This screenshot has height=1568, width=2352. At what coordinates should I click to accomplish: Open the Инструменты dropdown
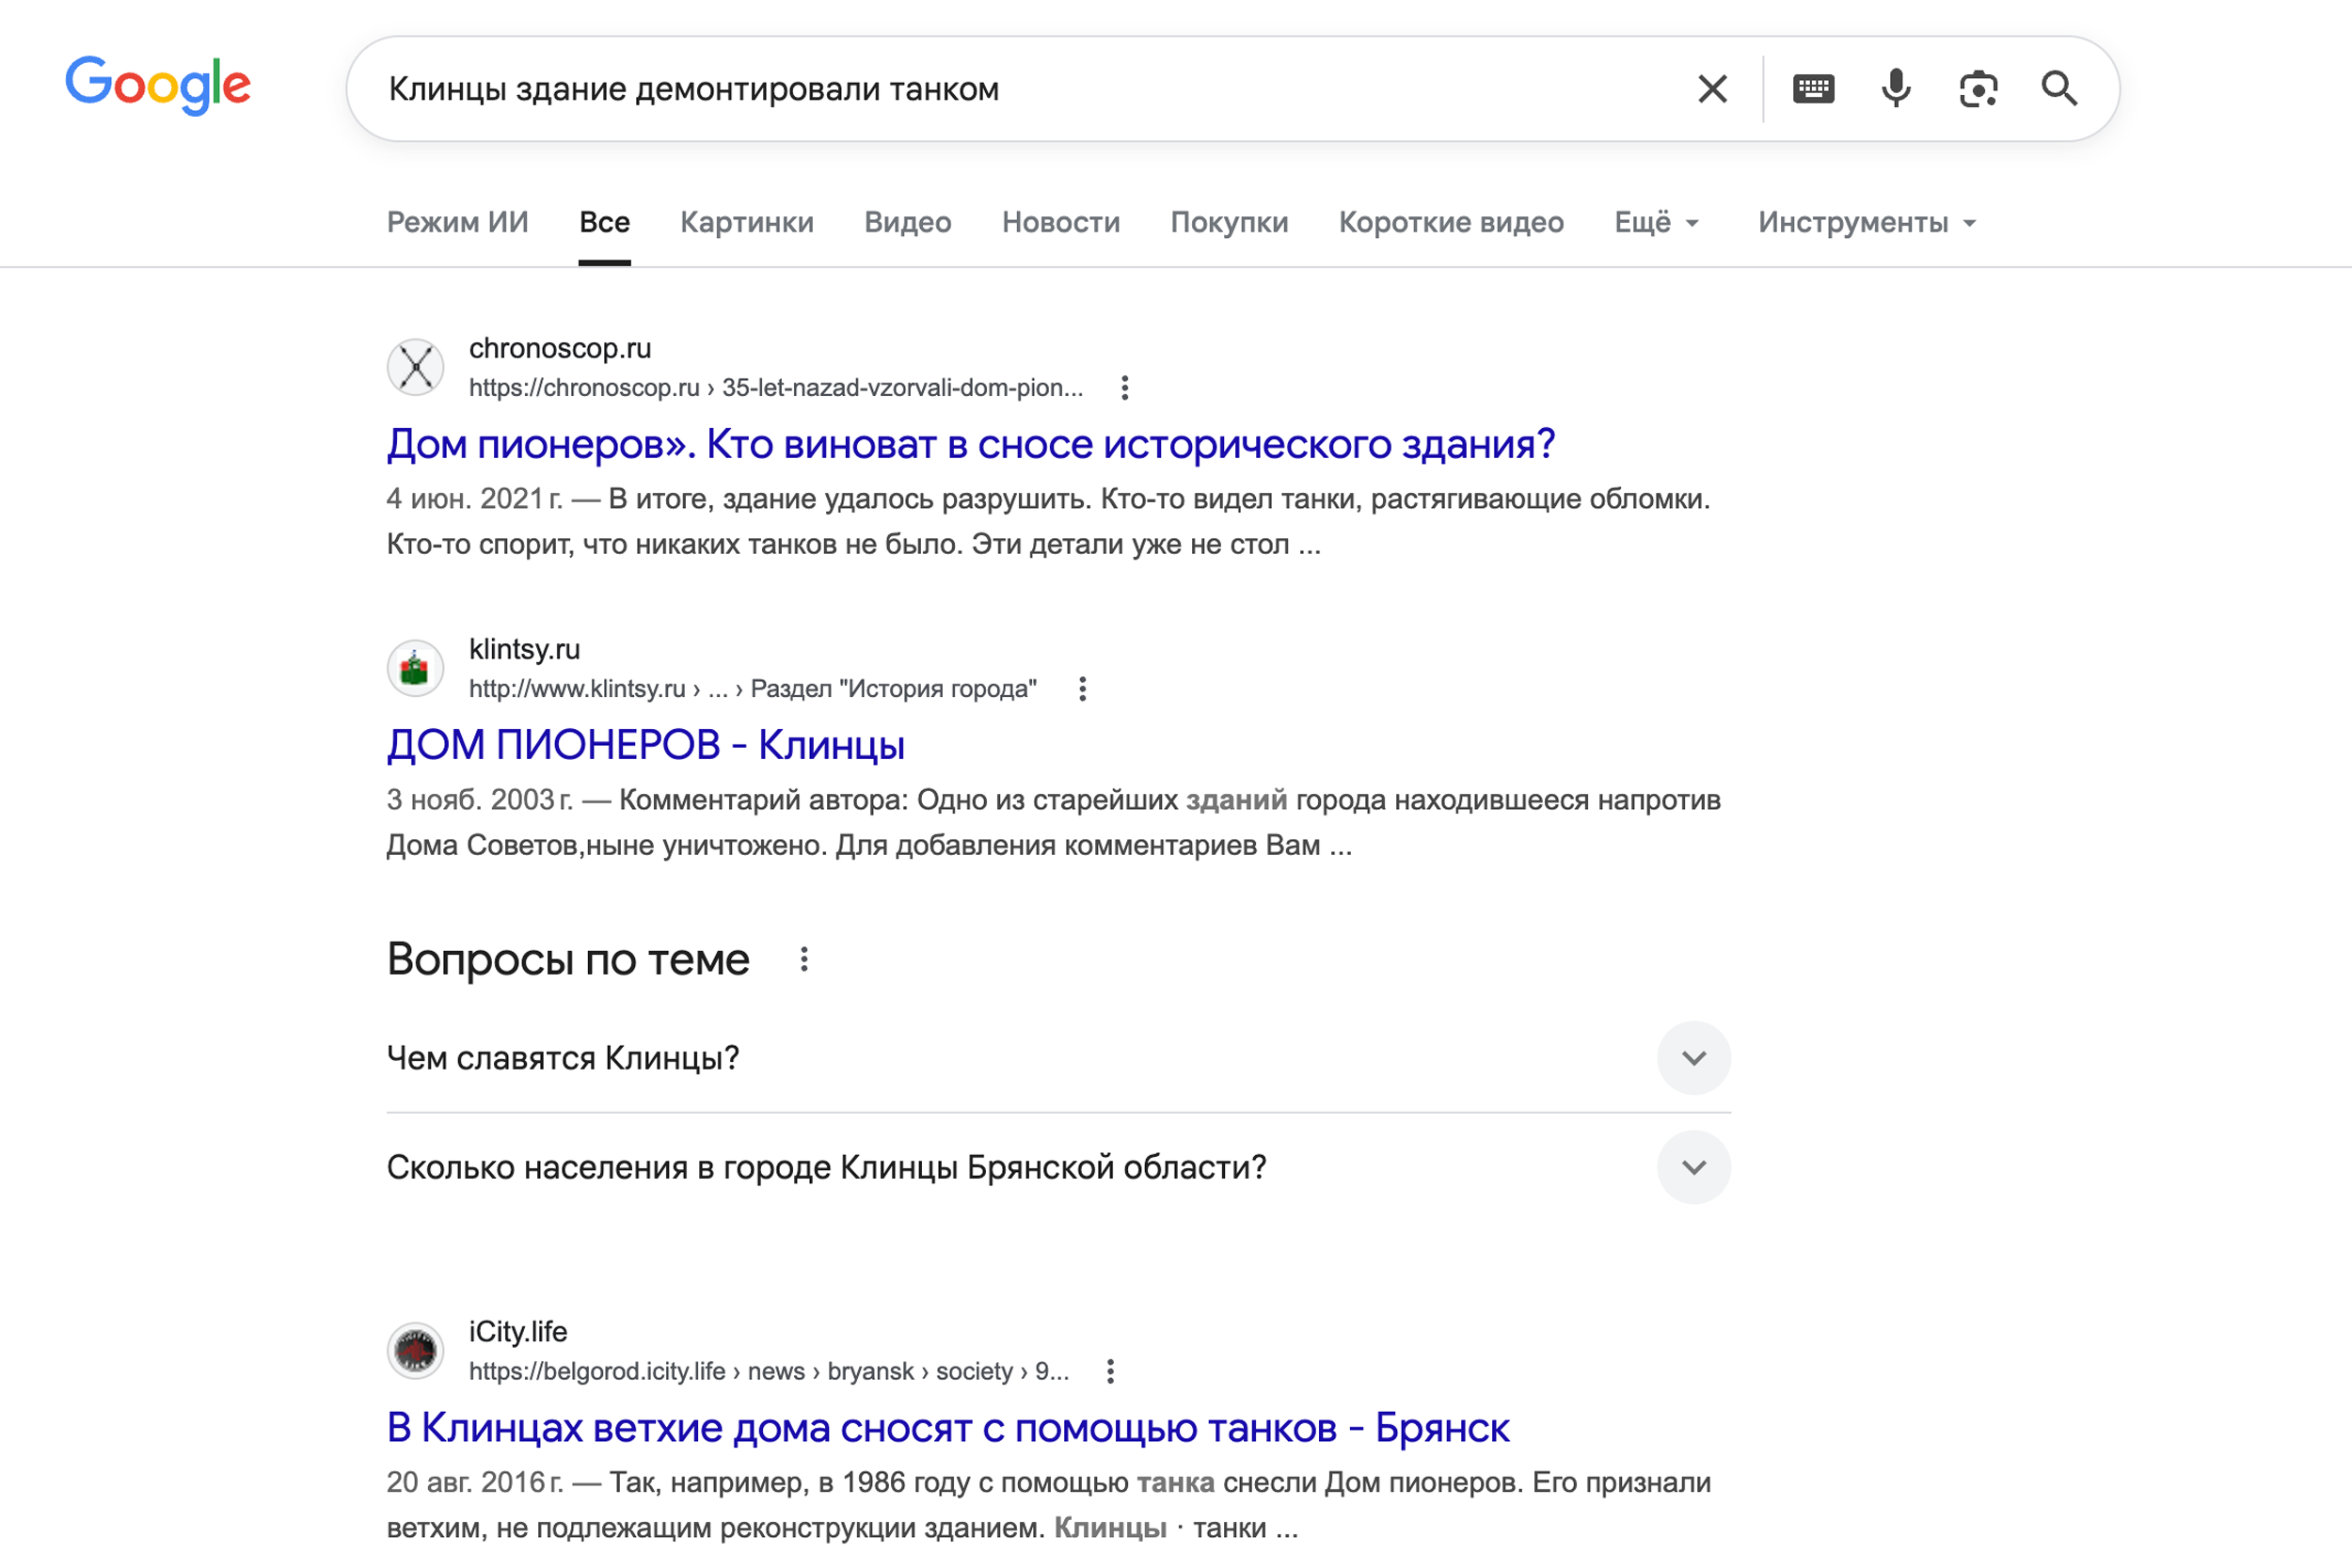(1866, 222)
